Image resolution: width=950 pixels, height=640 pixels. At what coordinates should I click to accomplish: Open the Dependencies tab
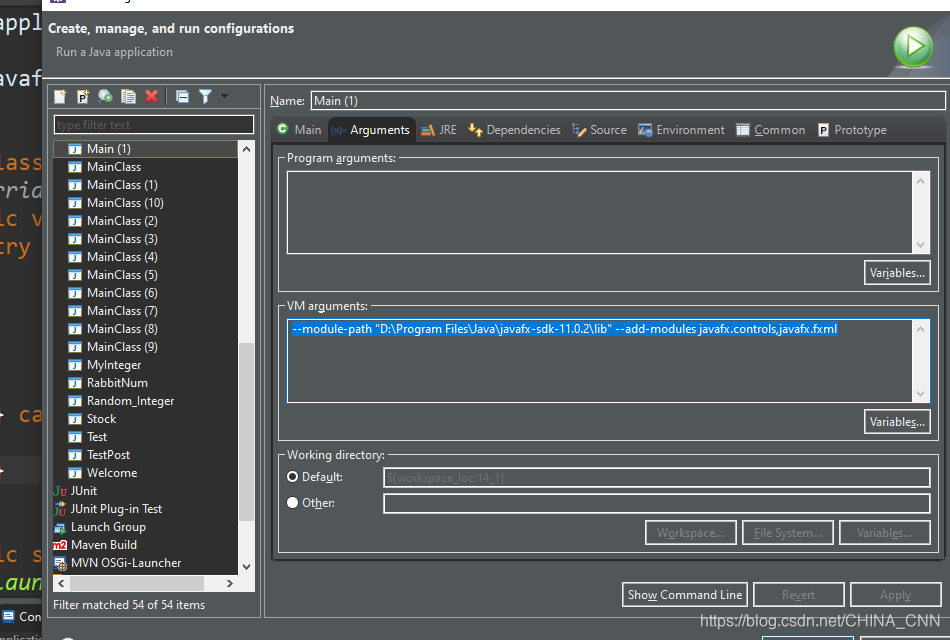pyautogui.click(x=514, y=130)
